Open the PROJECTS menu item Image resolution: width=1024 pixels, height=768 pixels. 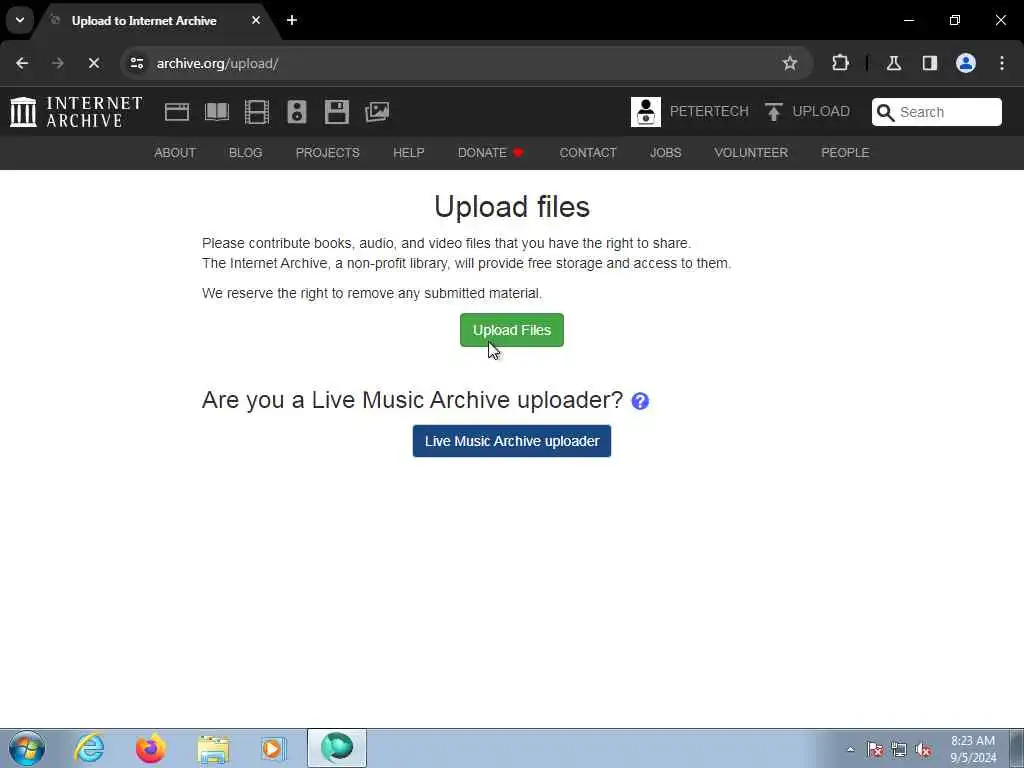(327, 153)
